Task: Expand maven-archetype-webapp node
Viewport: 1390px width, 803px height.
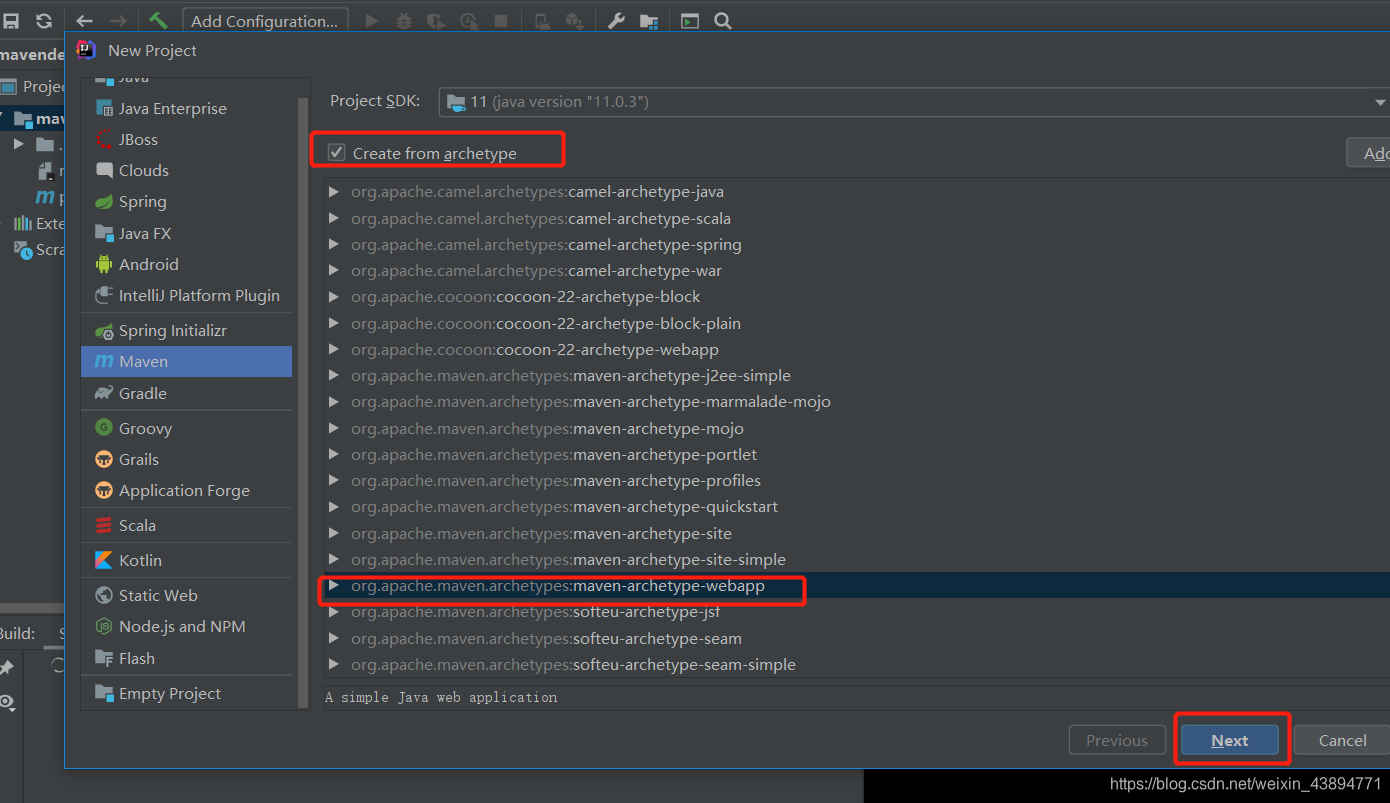Action: (x=333, y=585)
